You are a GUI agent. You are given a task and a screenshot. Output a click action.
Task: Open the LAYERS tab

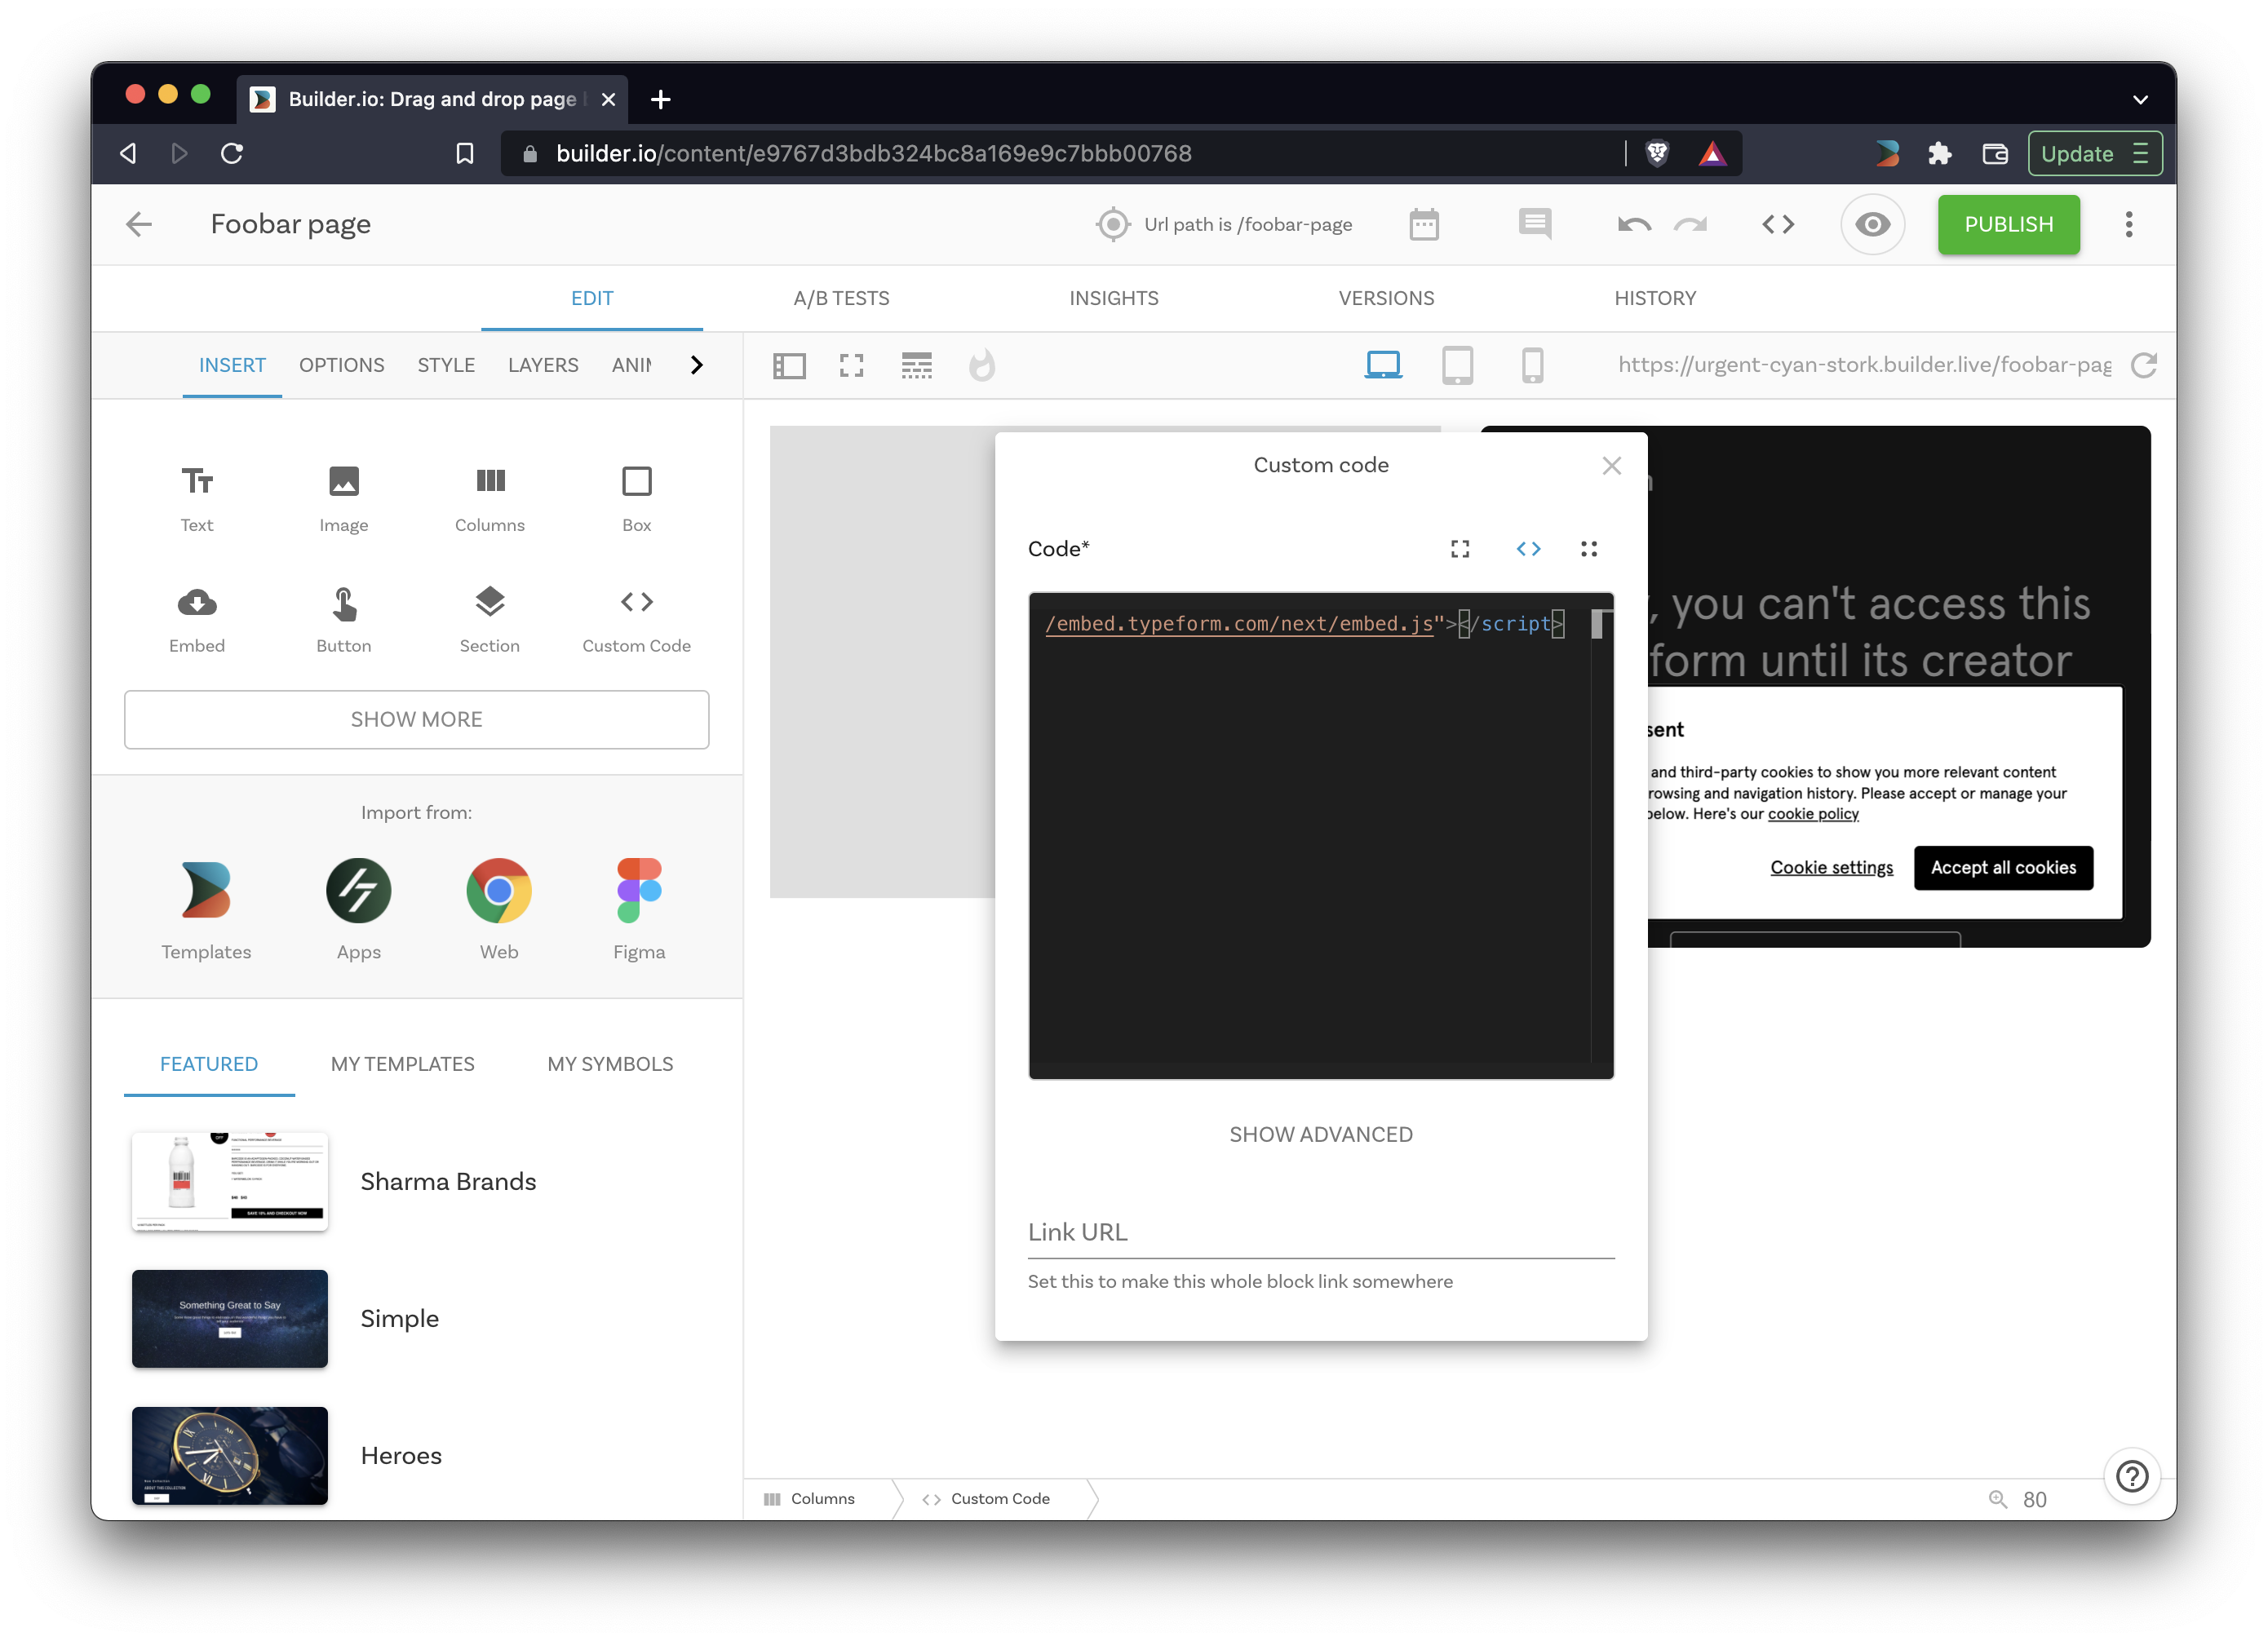542,365
